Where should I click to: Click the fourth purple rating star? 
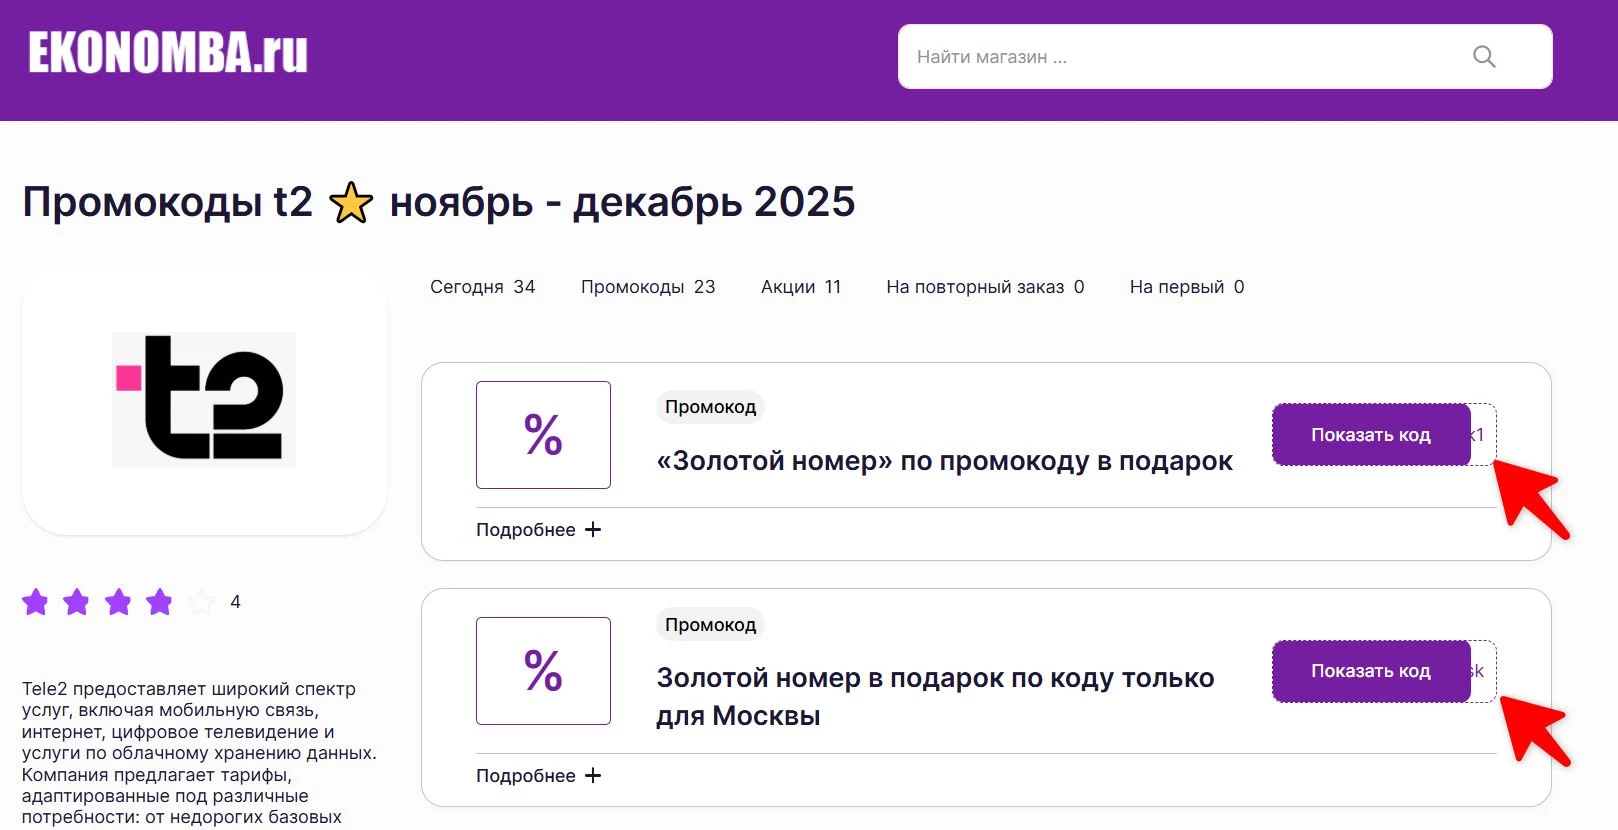click(x=159, y=602)
